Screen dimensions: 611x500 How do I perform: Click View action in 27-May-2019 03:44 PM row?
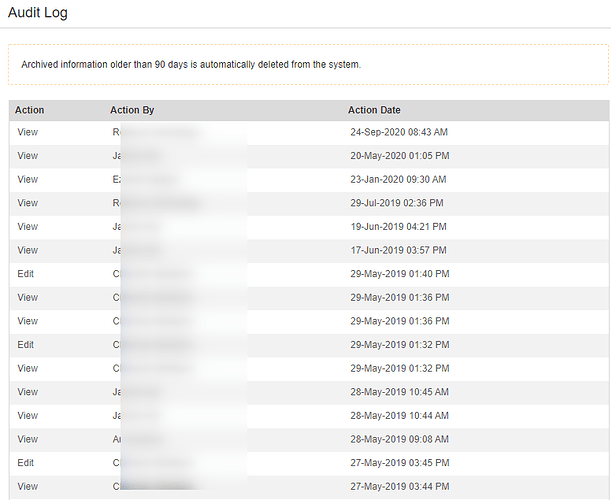pyautogui.click(x=28, y=487)
